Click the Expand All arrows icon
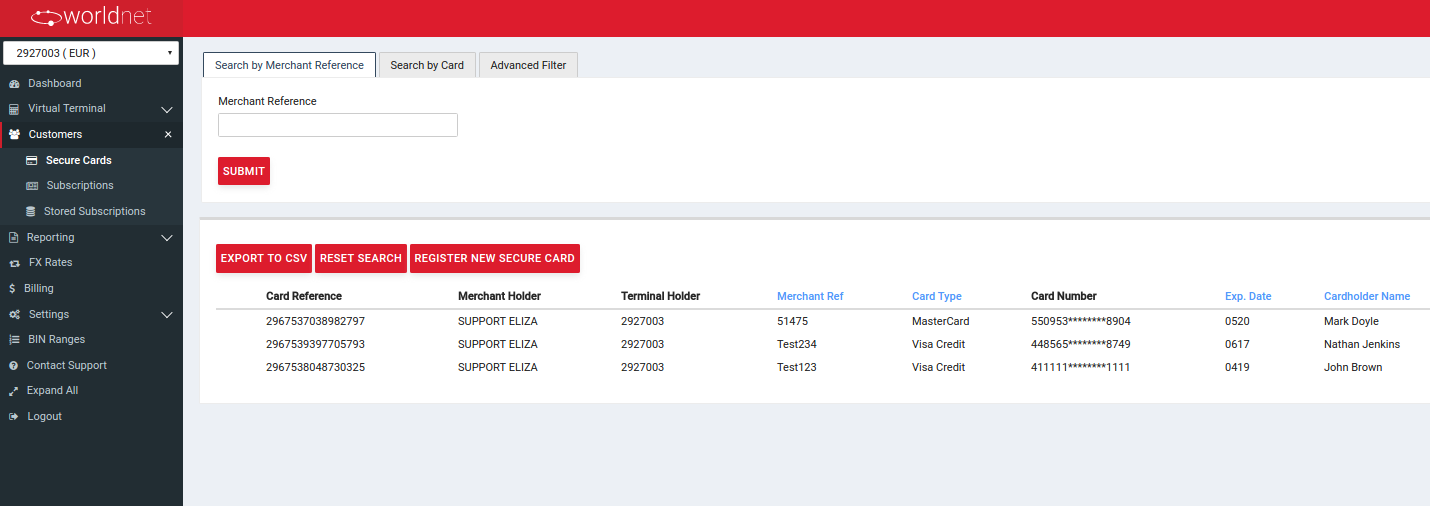The width and height of the screenshot is (1430, 506). [14, 391]
